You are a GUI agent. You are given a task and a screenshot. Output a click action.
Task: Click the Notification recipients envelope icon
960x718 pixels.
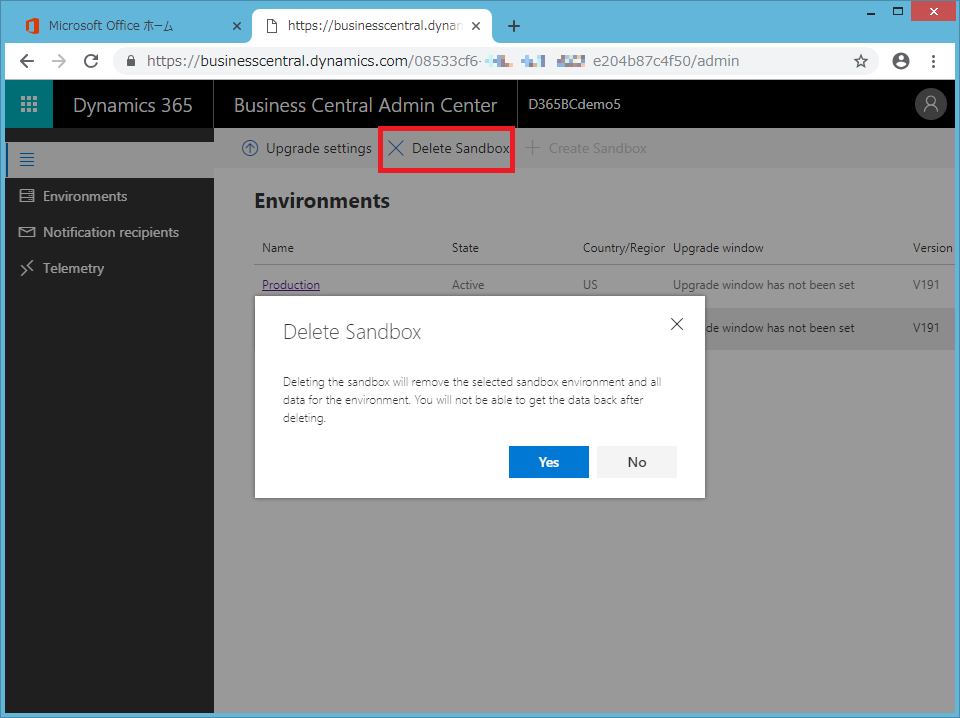coord(27,232)
